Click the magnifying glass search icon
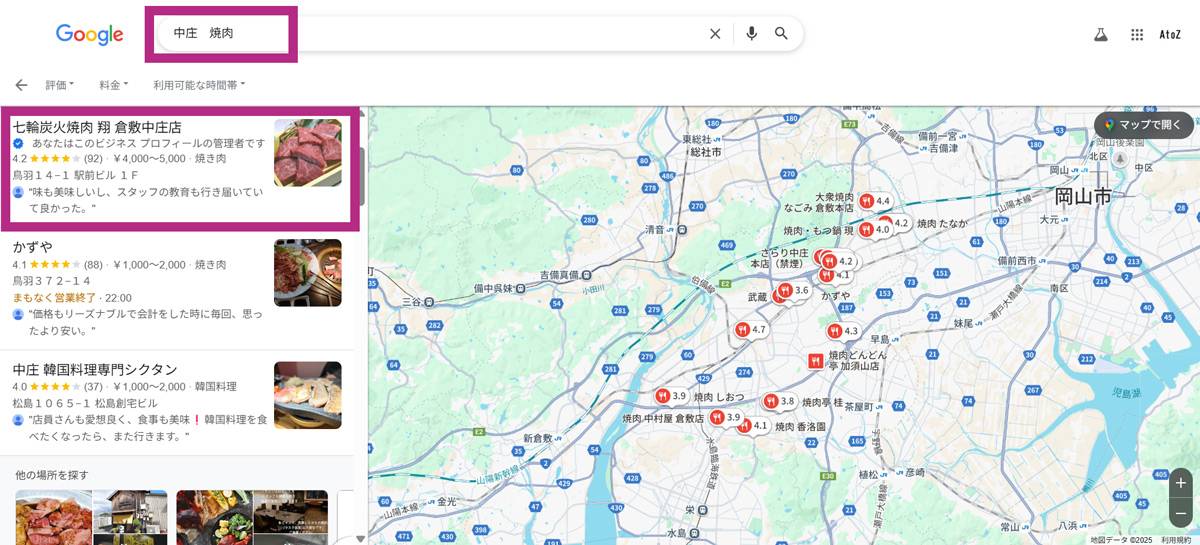 point(781,34)
